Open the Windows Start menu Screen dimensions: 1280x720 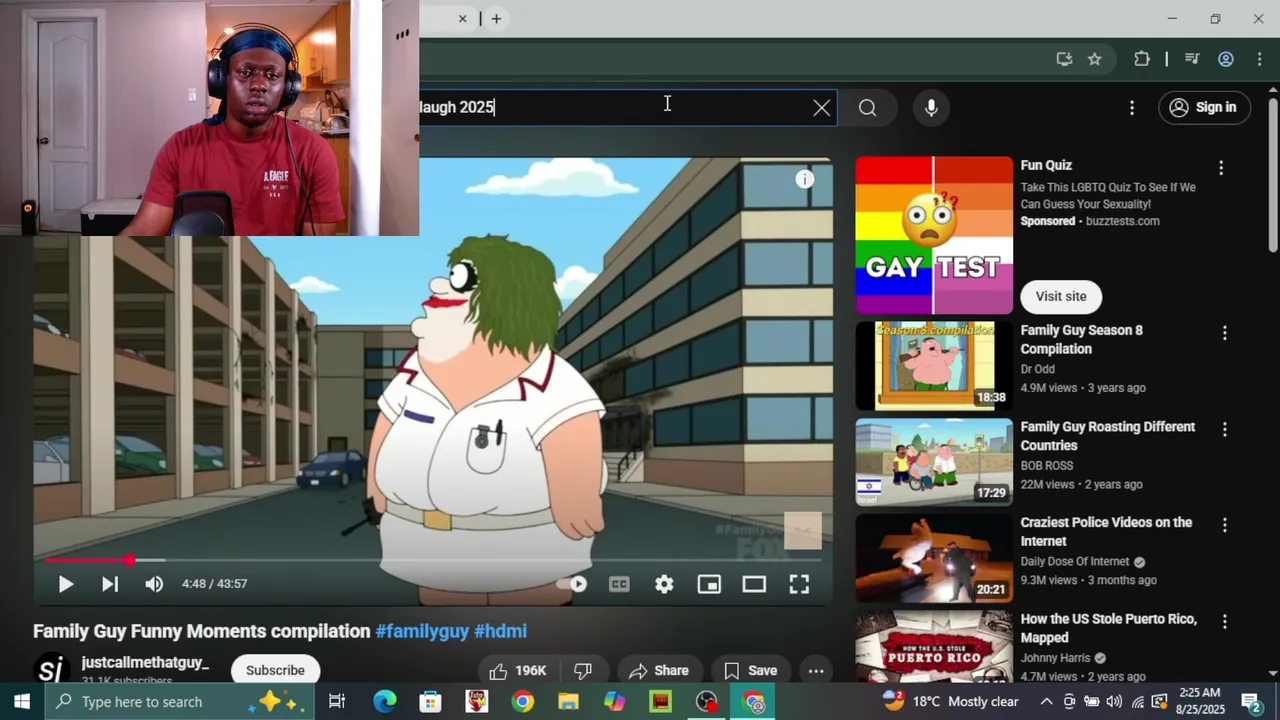(x=22, y=702)
